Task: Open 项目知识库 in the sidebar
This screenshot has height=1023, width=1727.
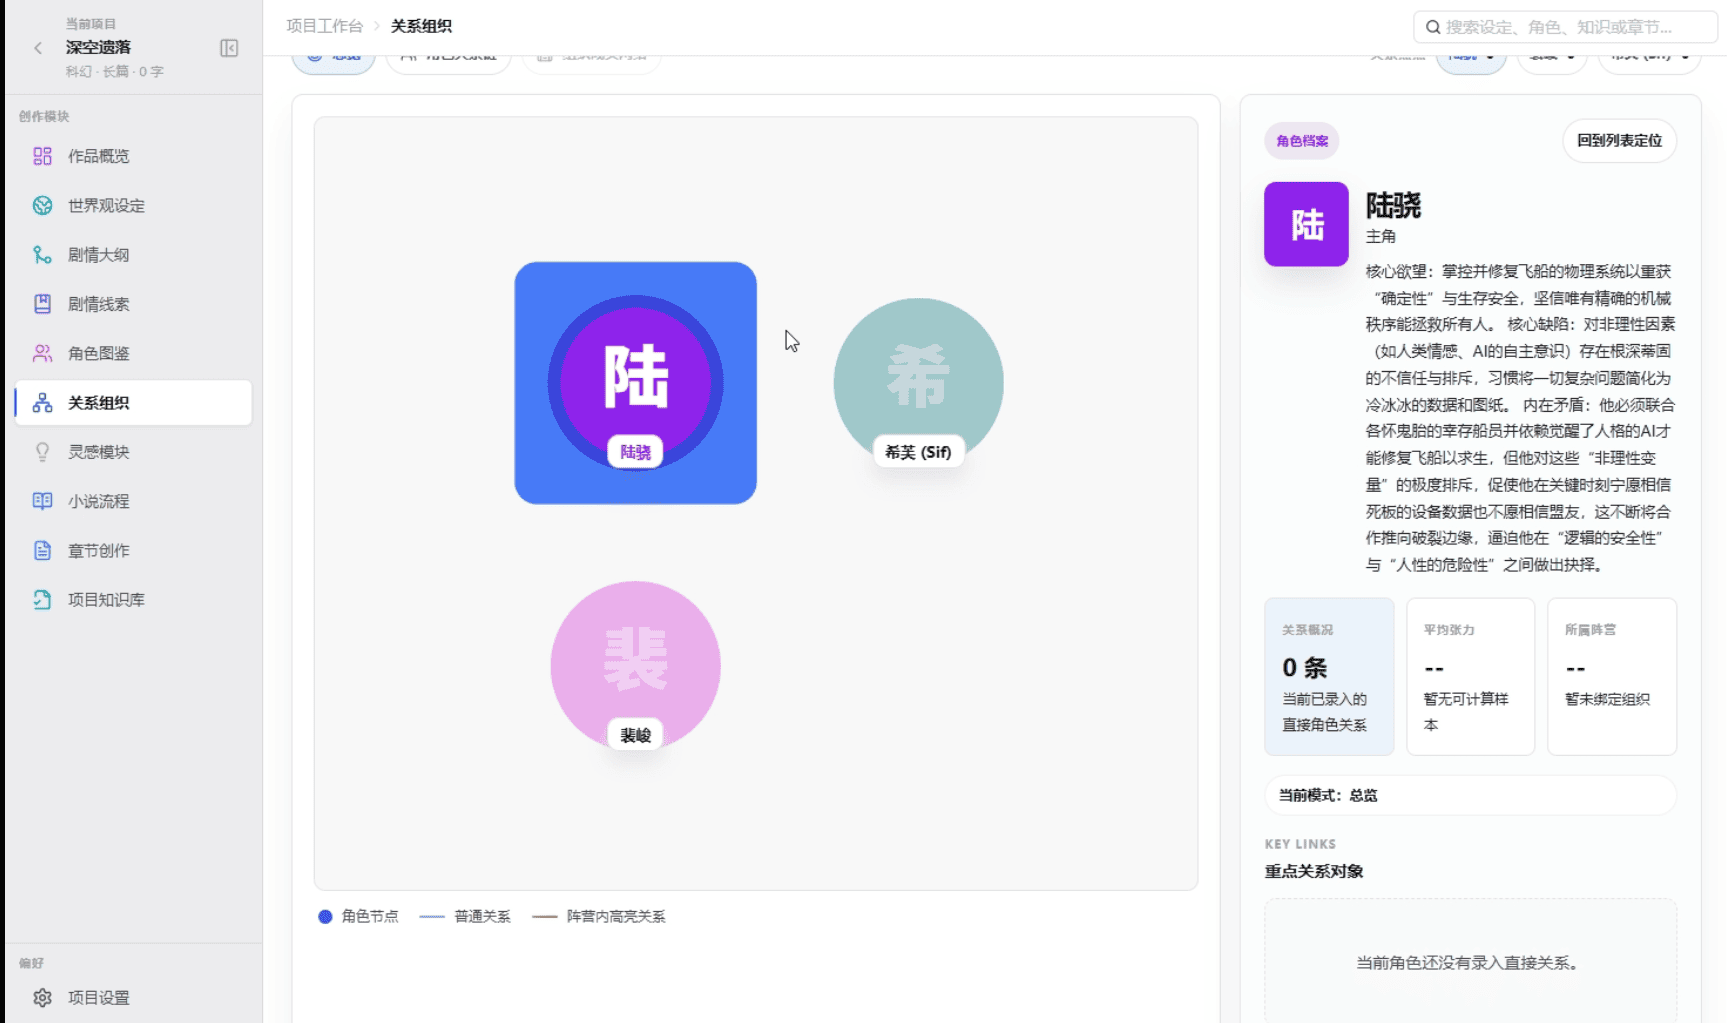Action: 133,600
